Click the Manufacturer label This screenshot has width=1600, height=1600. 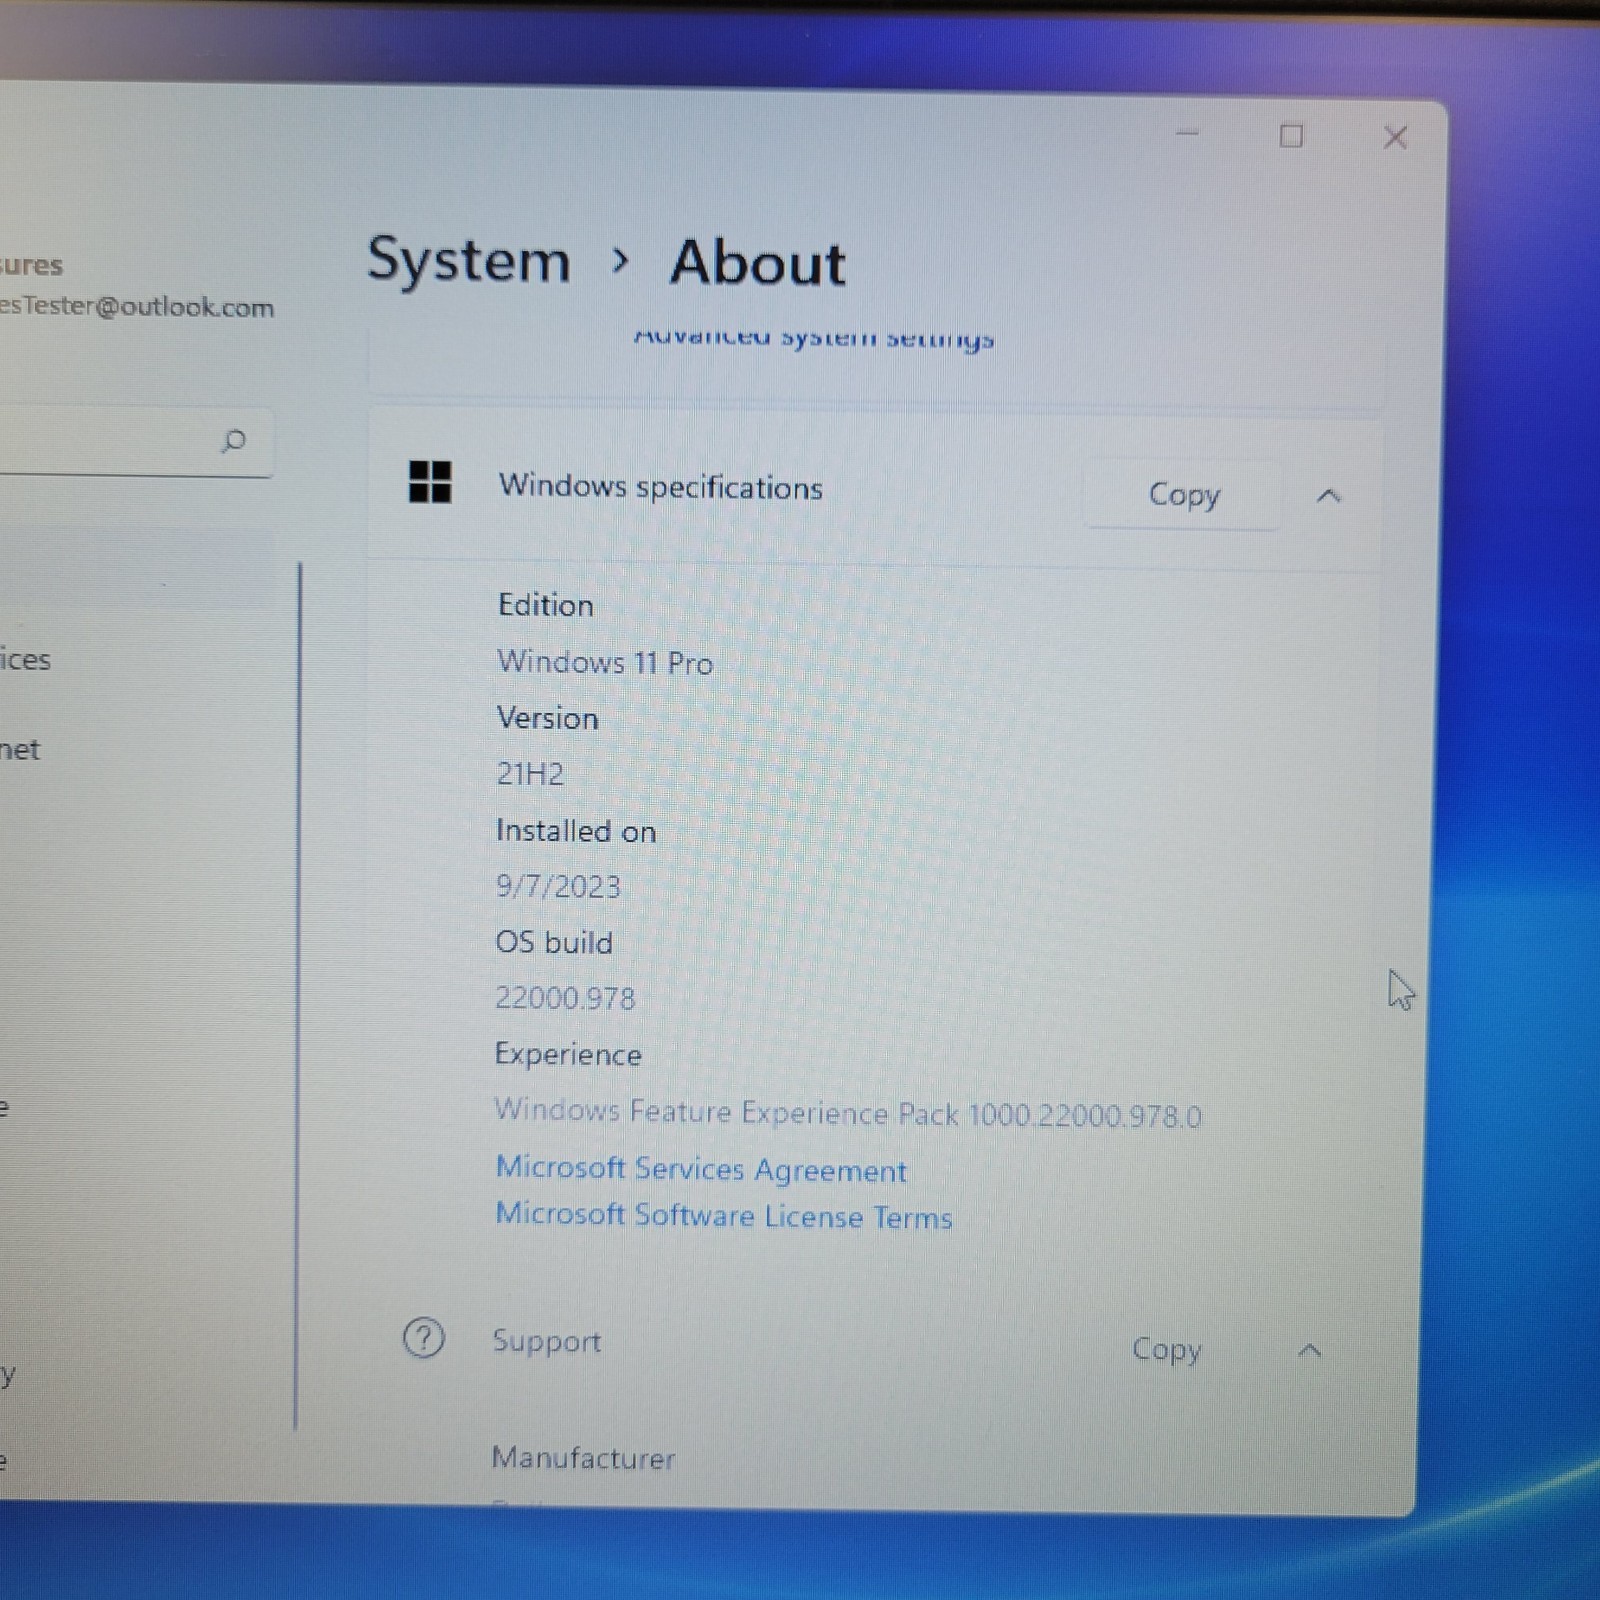tap(583, 1458)
